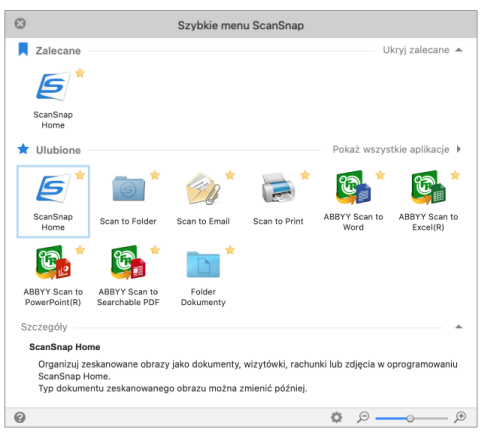Choose the Scan to Folder icon
The width and height of the screenshot is (481, 438).
click(128, 189)
